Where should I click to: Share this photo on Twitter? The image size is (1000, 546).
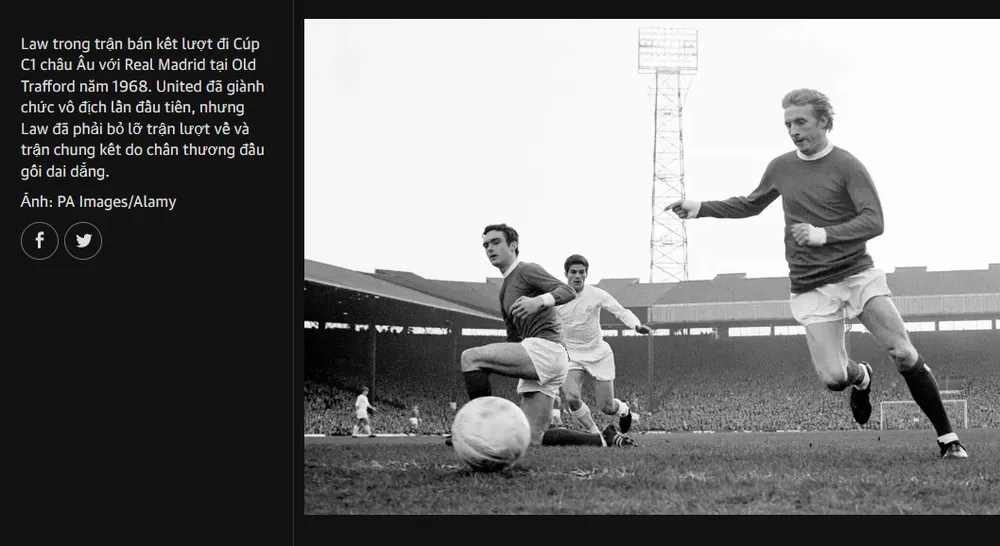[83, 241]
